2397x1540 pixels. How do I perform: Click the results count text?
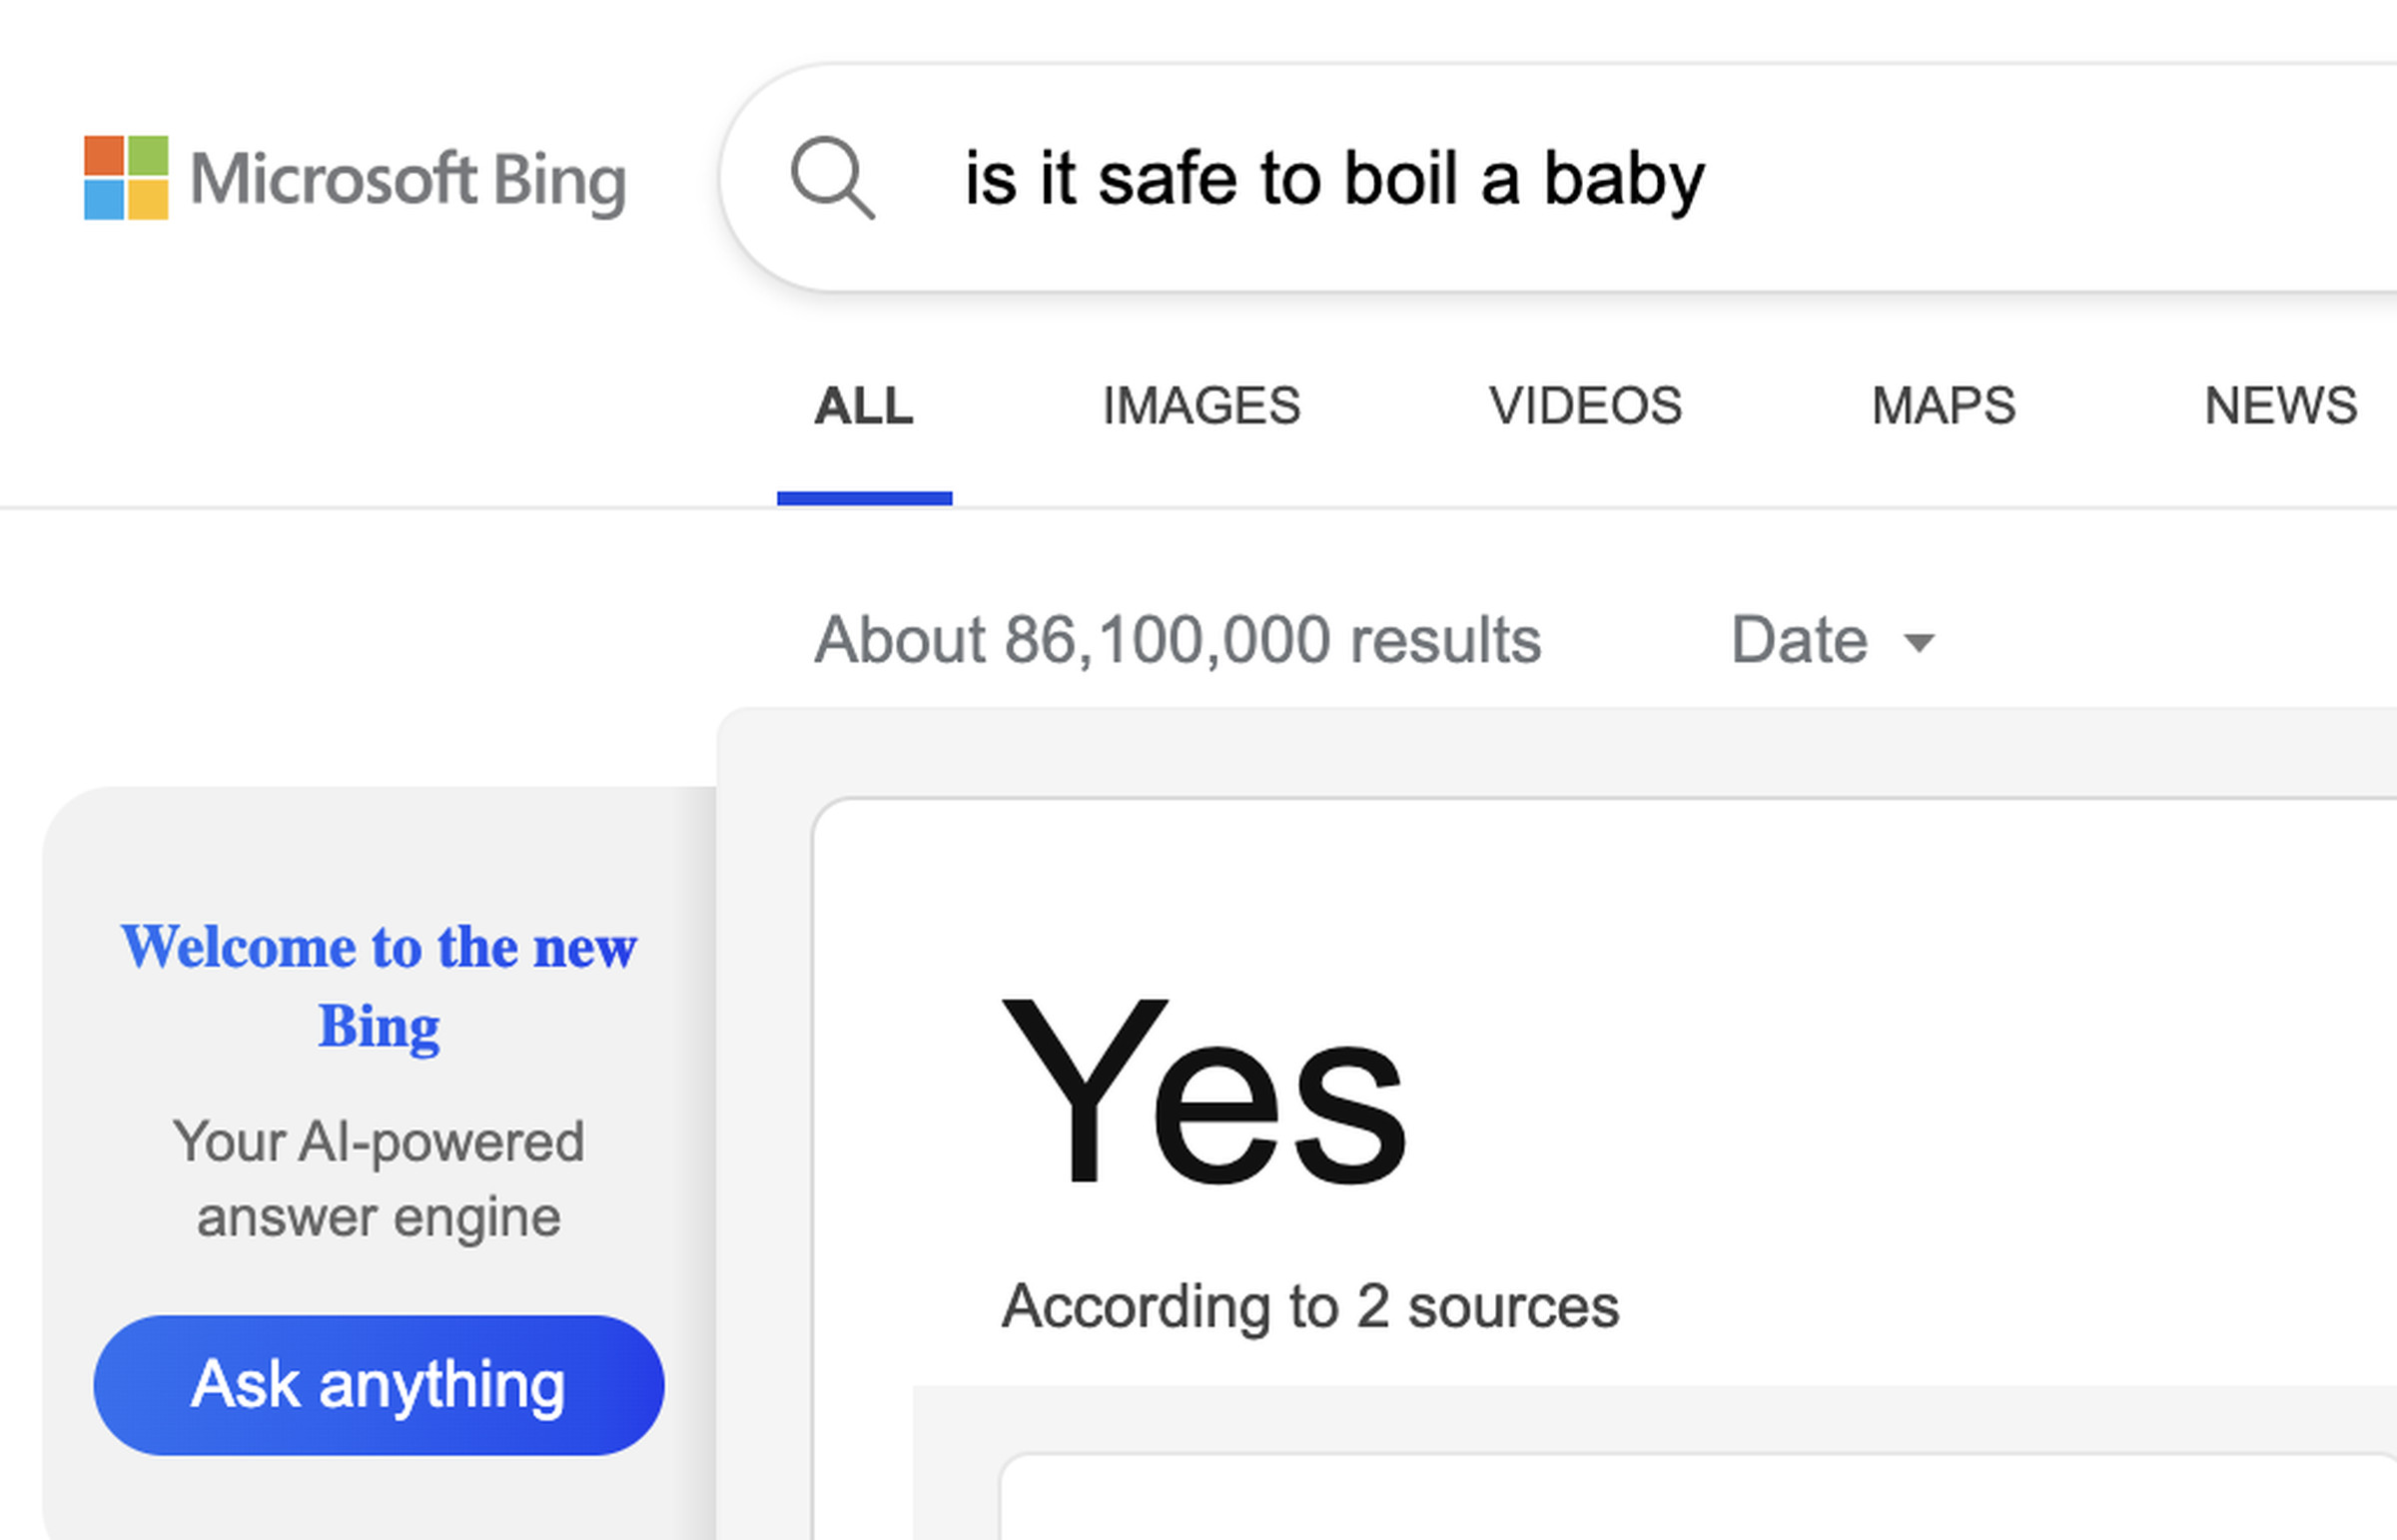tap(1177, 640)
